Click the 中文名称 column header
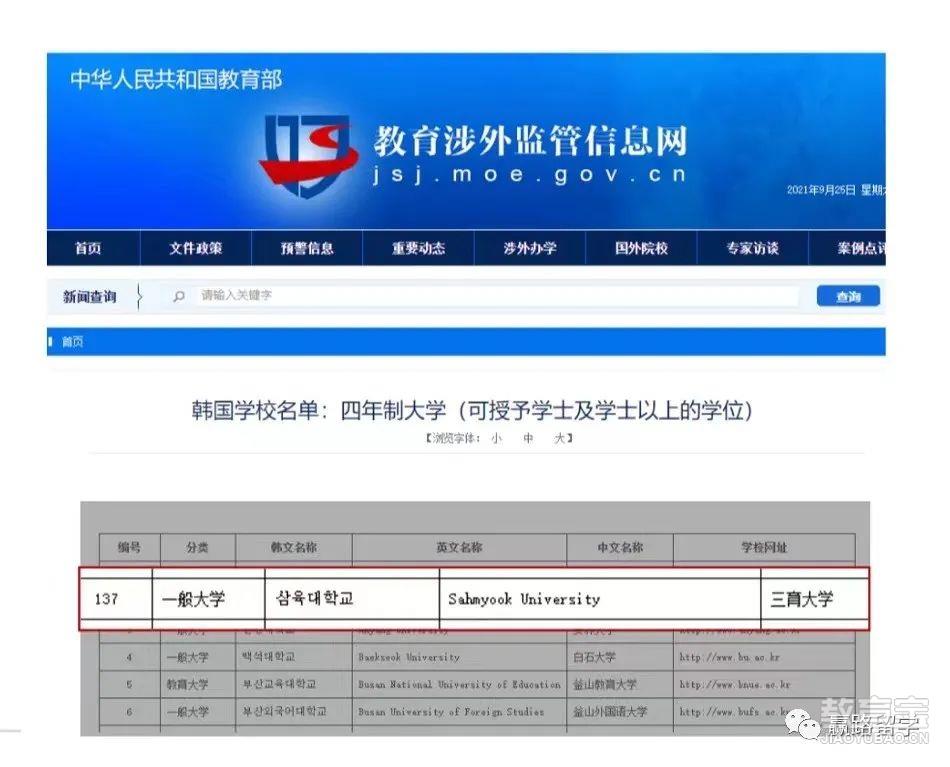The width and height of the screenshot is (950, 767). pyautogui.click(x=620, y=548)
